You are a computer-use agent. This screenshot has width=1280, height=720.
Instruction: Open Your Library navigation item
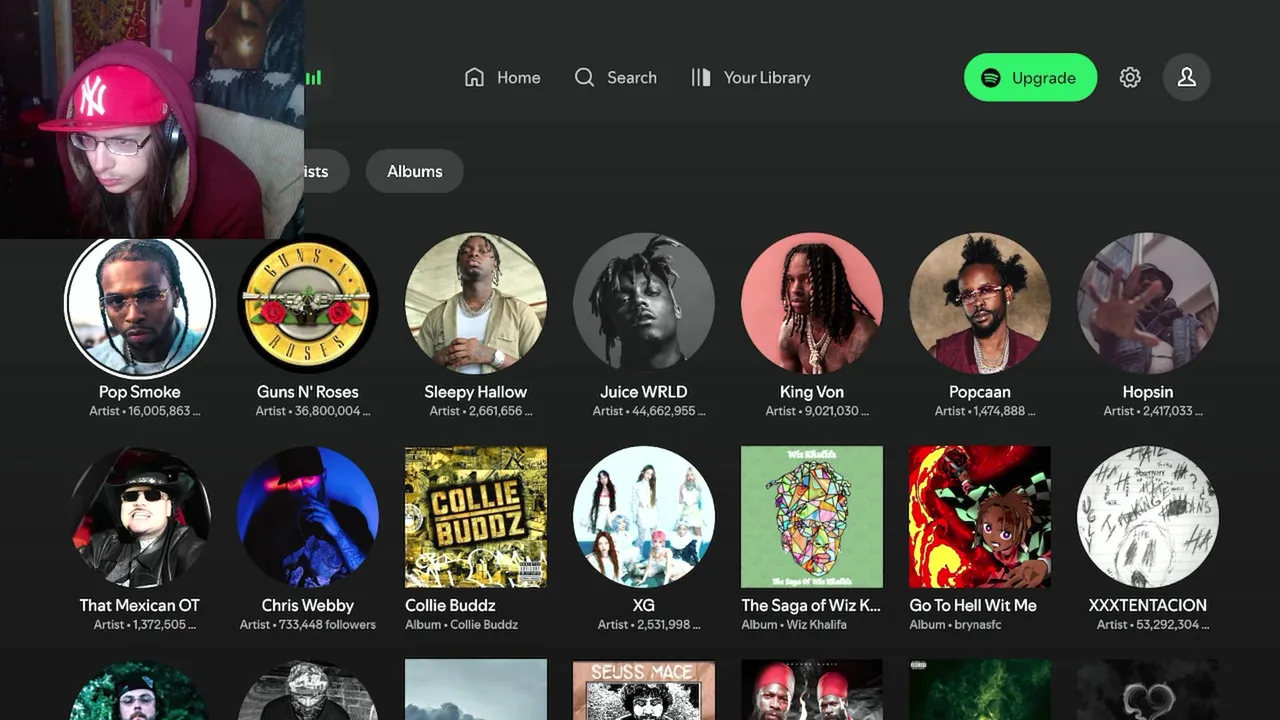750,77
